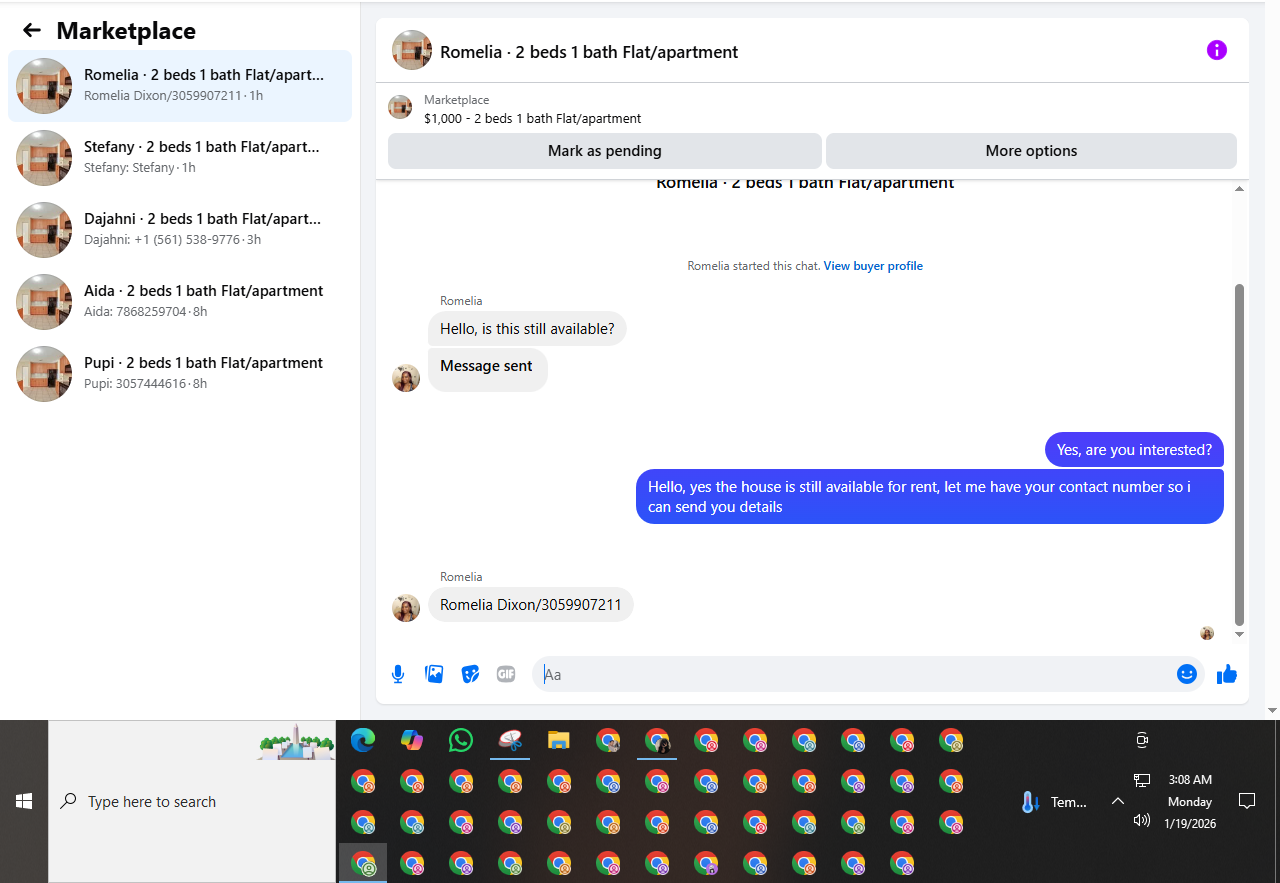Viewport: 1280px width, 883px height.
Task: Click Romelia's avatar beside "Message sent"
Action: 406,378
